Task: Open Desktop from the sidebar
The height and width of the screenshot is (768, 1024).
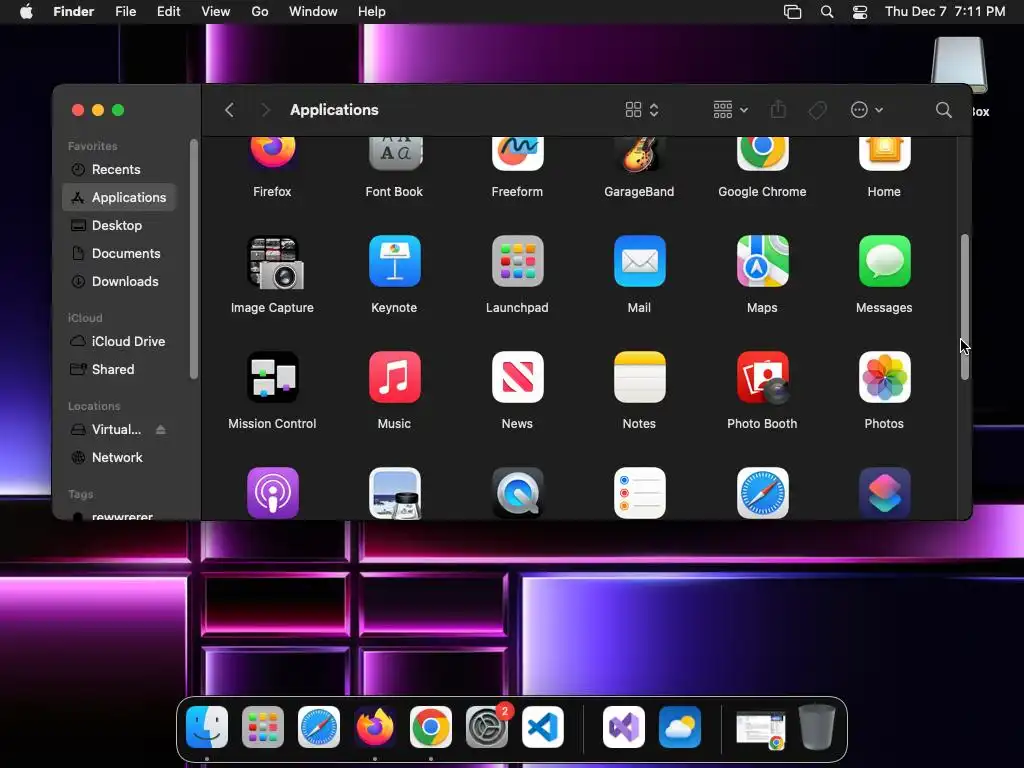Action: pos(119,225)
